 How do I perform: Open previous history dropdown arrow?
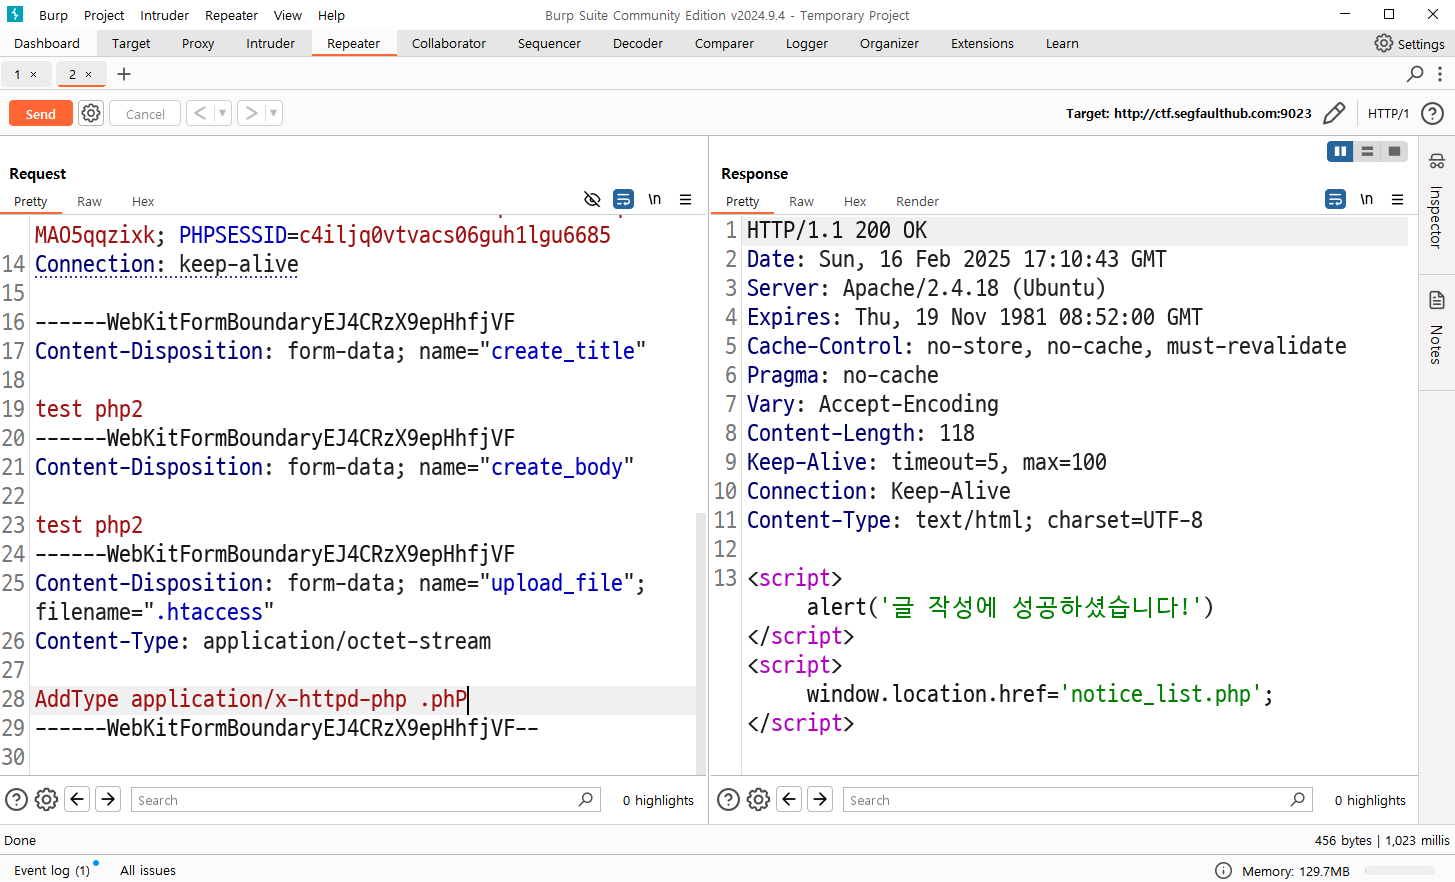[x=222, y=113]
